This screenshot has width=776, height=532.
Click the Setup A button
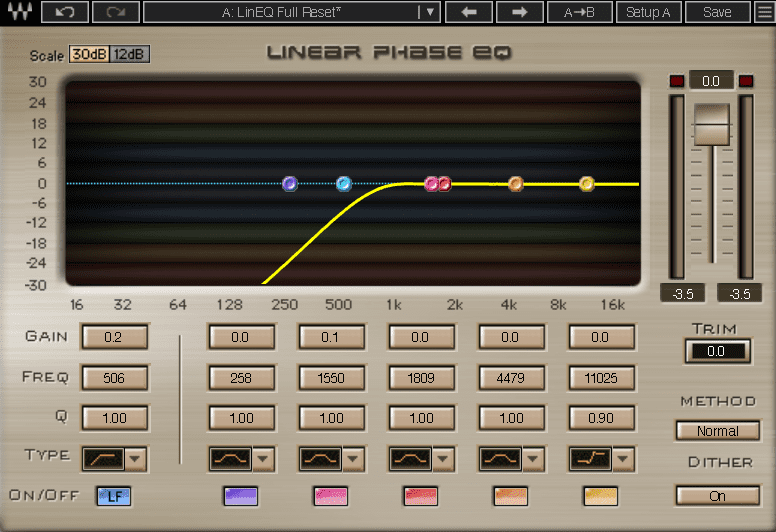[x=648, y=12]
